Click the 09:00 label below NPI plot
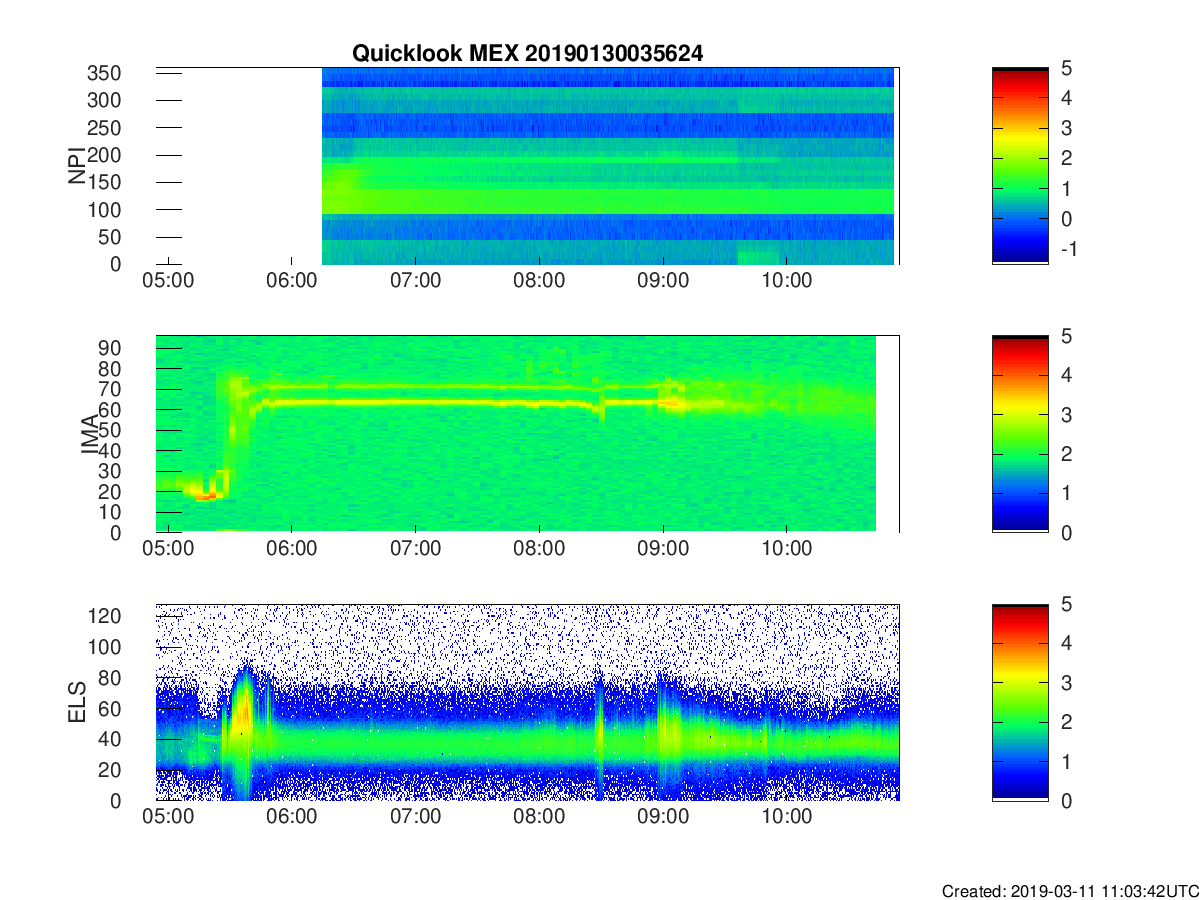Viewport: 1200px width, 900px height. pos(664,282)
